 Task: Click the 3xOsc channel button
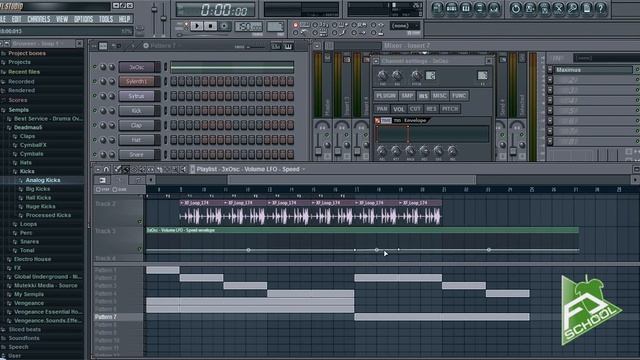(137, 67)
